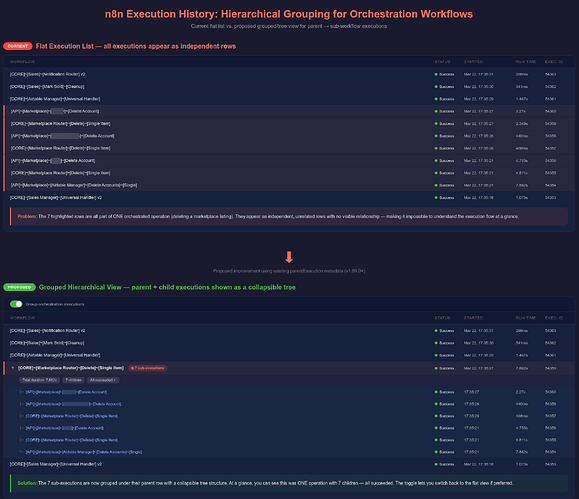The height and width of the screenshot is (499, 579).
Task: Open flat-list Marketplace Router row with 4.811s run time
Action: [x=289, y=173]
